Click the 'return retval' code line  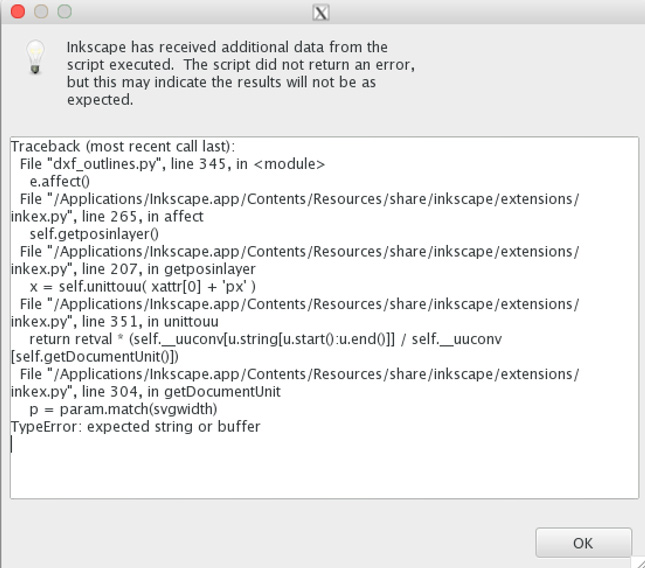266,339
